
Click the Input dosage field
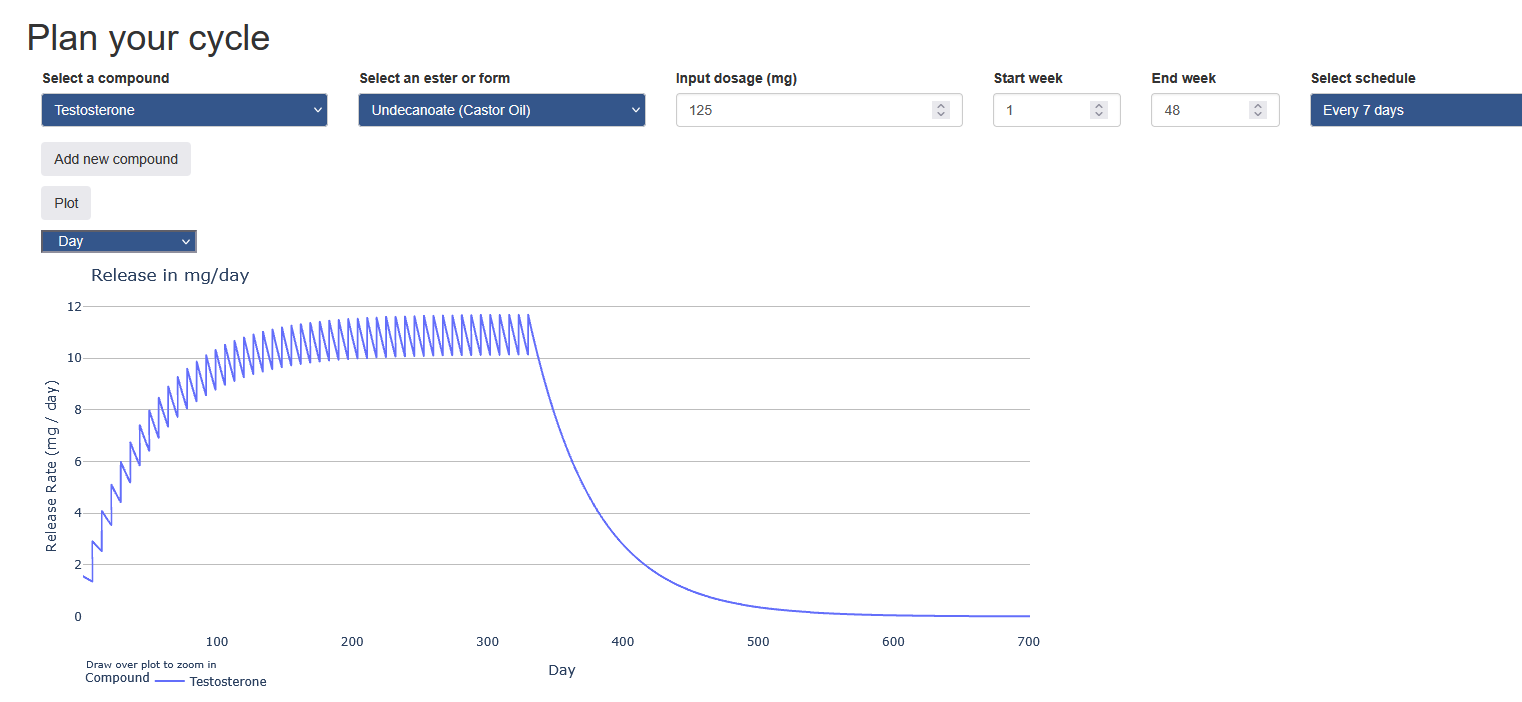[x=800, y=110]
